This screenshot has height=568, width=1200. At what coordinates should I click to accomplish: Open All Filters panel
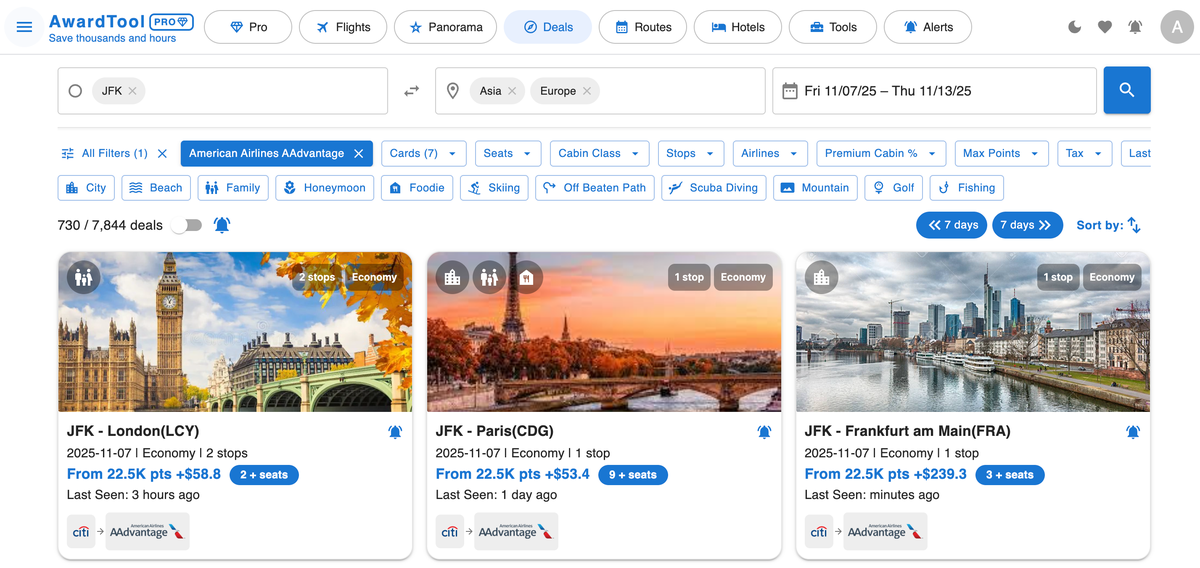click(105, 153)
